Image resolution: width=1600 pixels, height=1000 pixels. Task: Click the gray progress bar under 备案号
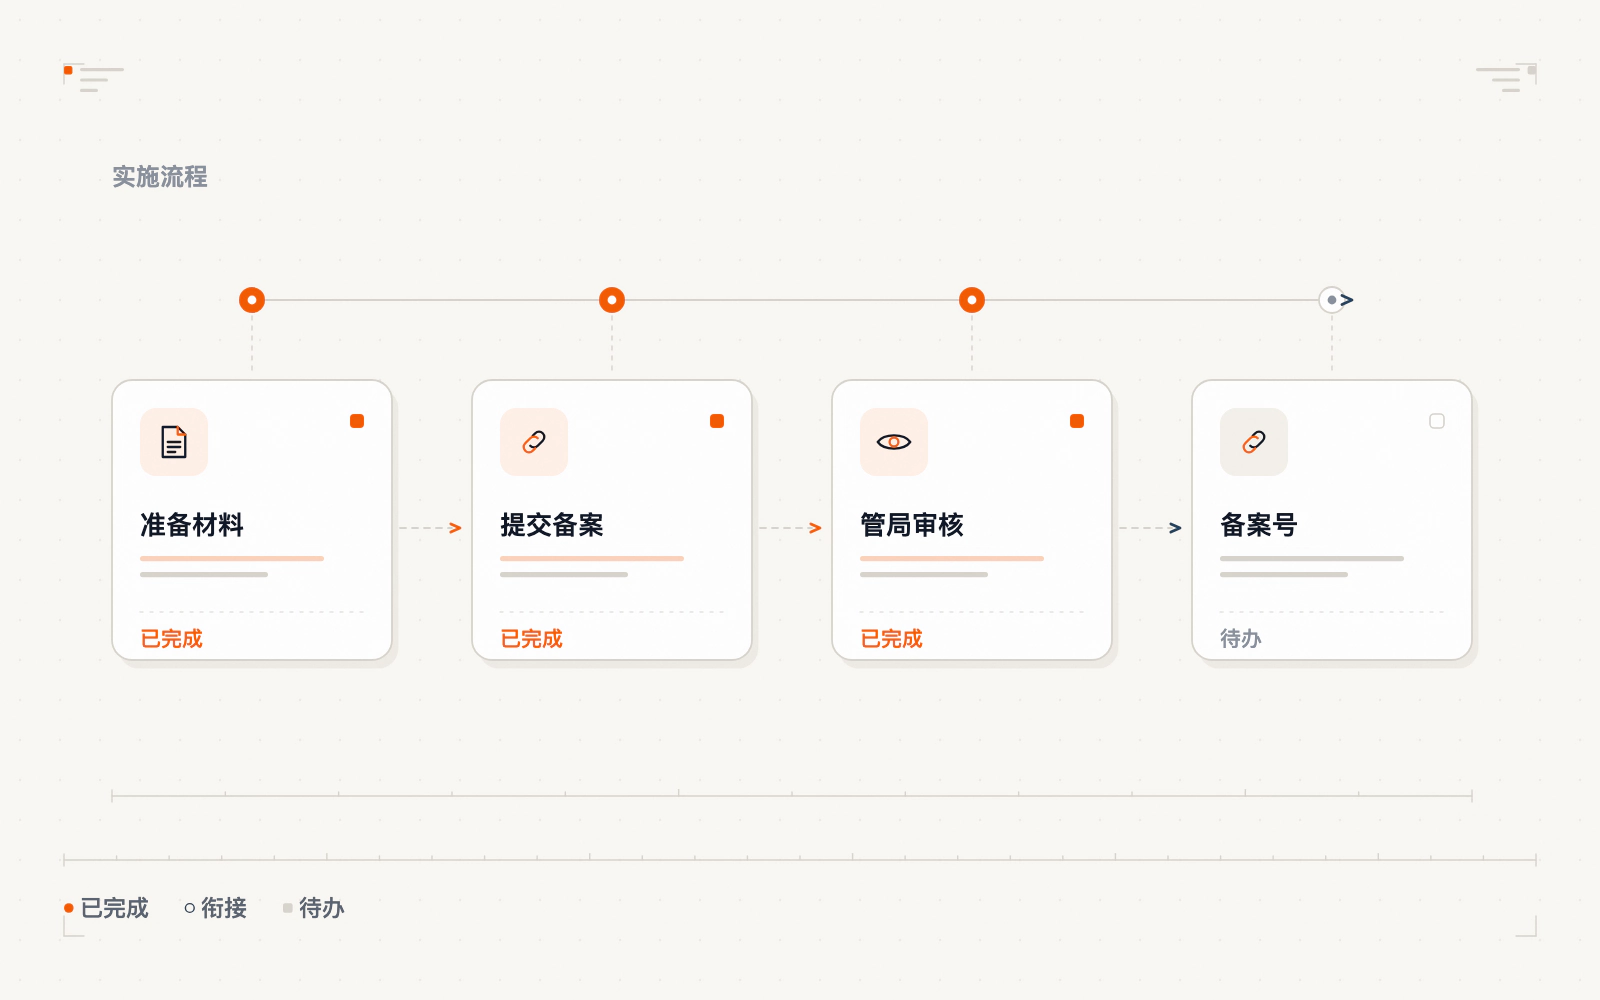(x=1312, y=558)
